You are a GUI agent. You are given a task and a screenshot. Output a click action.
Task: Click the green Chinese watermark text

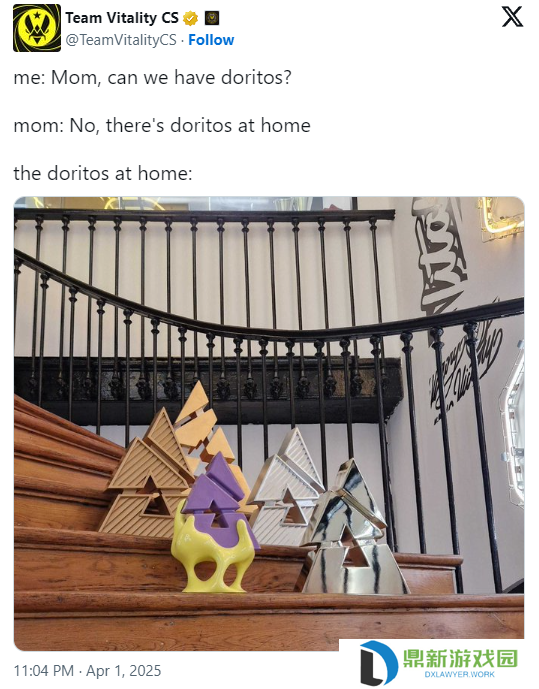click(x=460, y=659)
